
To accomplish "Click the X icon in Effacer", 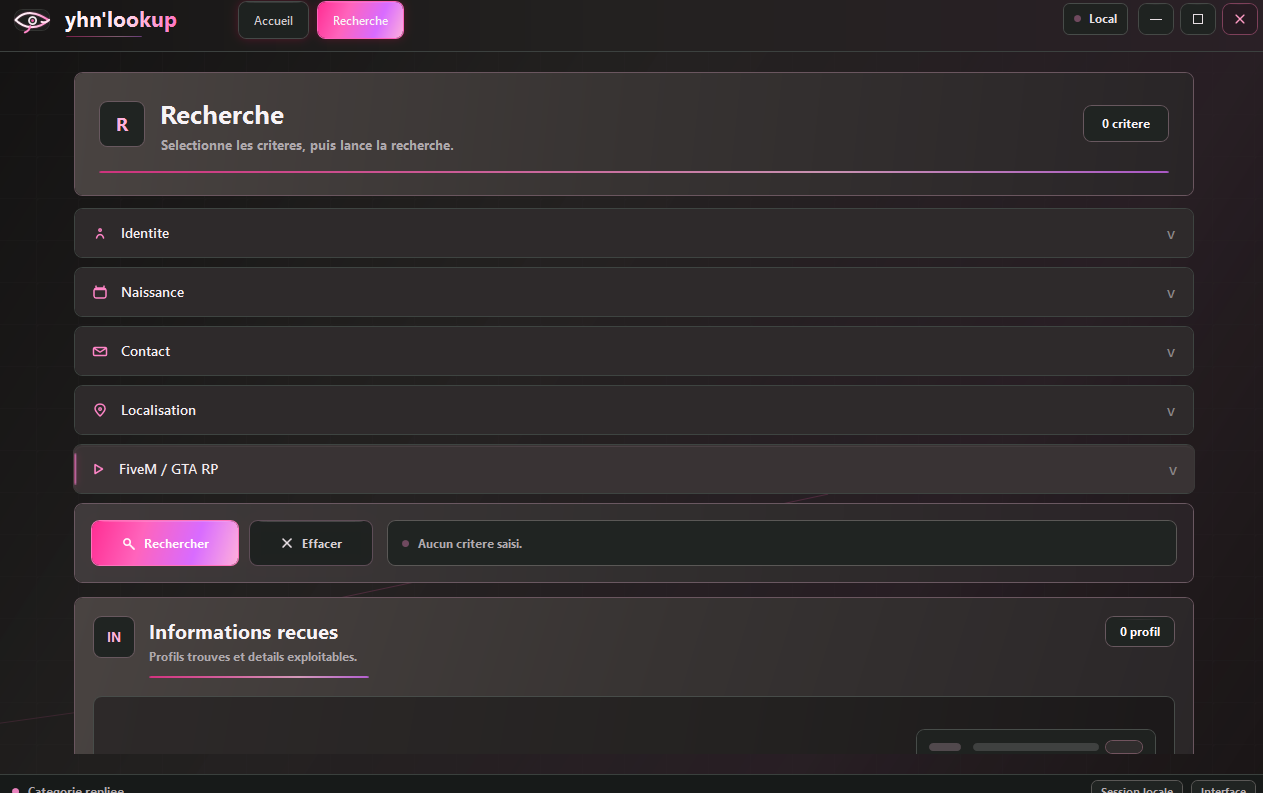I will pyautogui.click(x=287, y=544).
